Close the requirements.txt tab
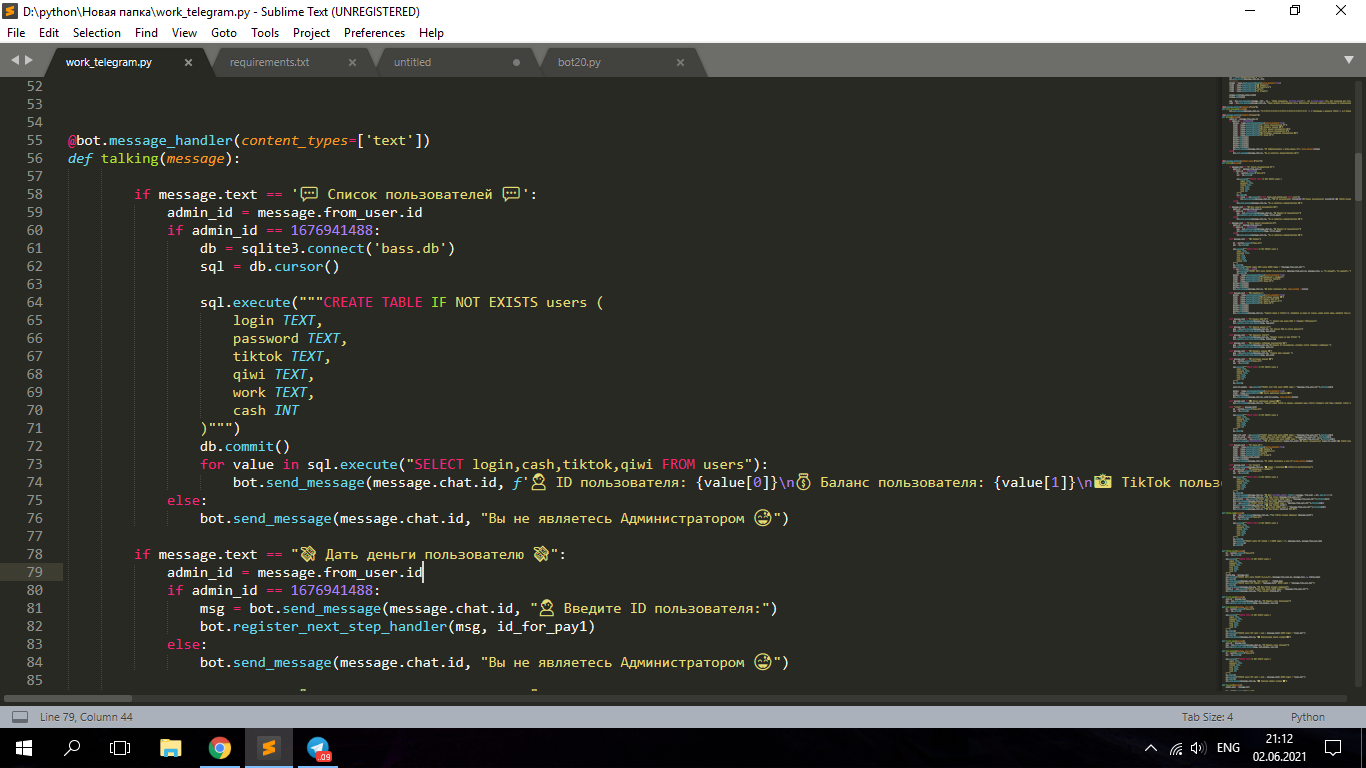 tap(352, 62)
